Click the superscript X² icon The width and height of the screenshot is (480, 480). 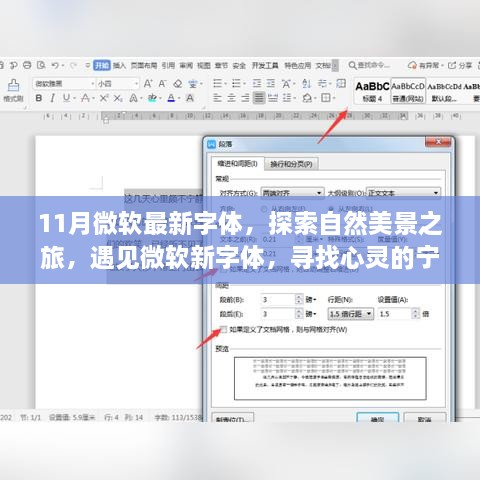click(104, 98)
